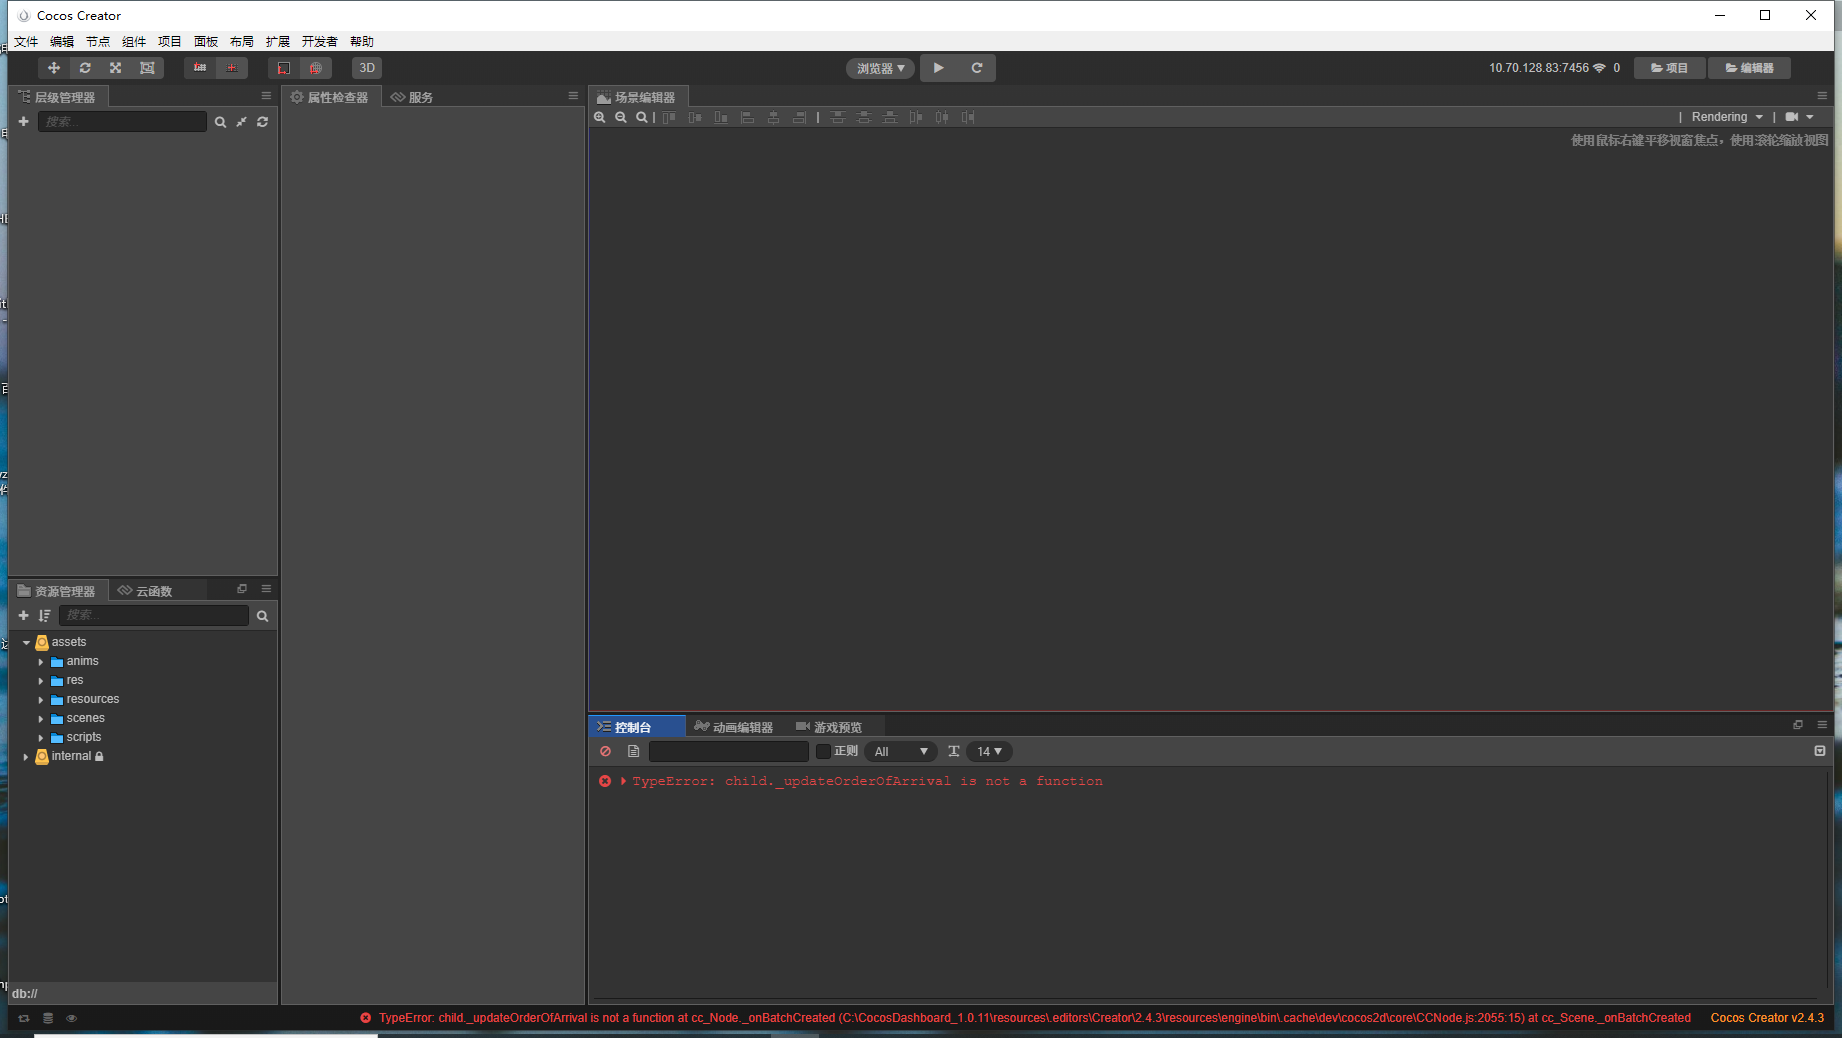
Task: Switch to global coordinate mode
Action: point(315,68)
